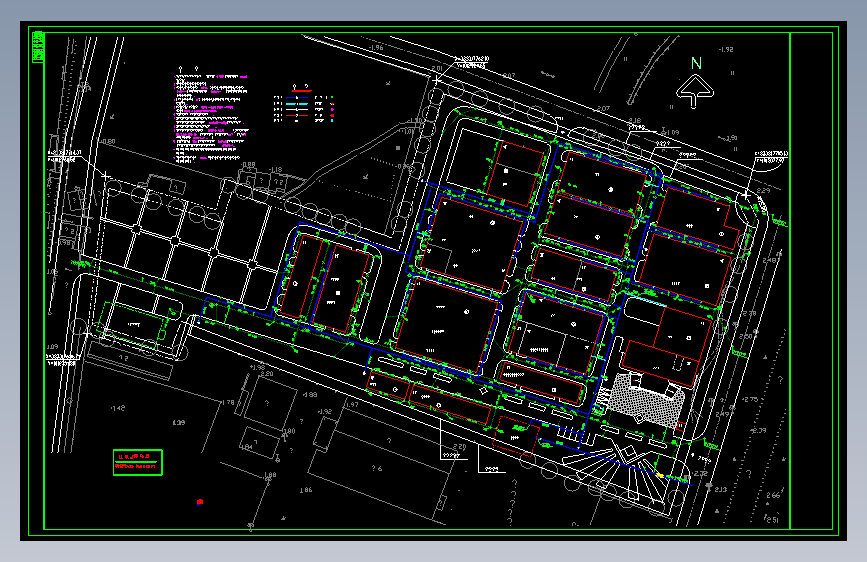867x562 pixels.
Task: Click the red header bar above the legend
Action: pos(301,91)
